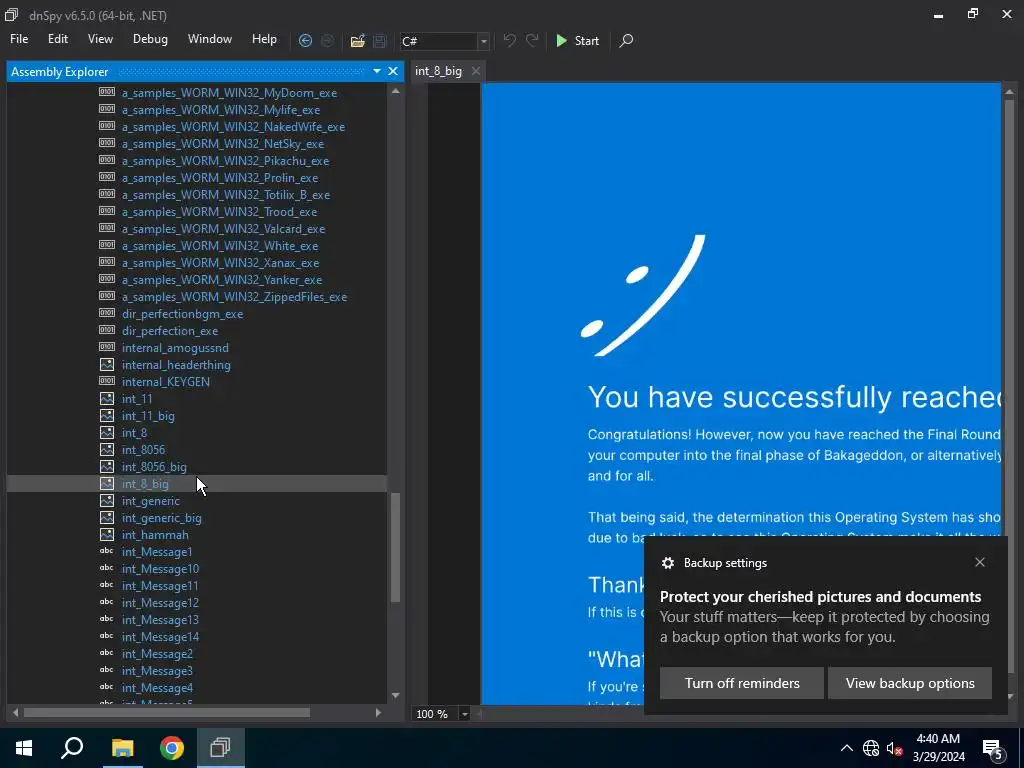Click image icon beside int_8056_big
Image resolution: width=1024 pixels, height=768 pixels.
106,466
